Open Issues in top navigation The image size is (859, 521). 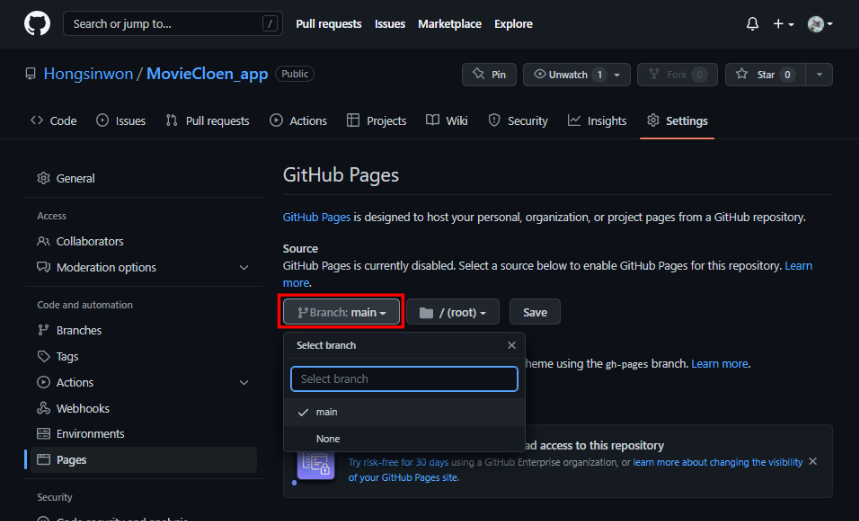390,24
